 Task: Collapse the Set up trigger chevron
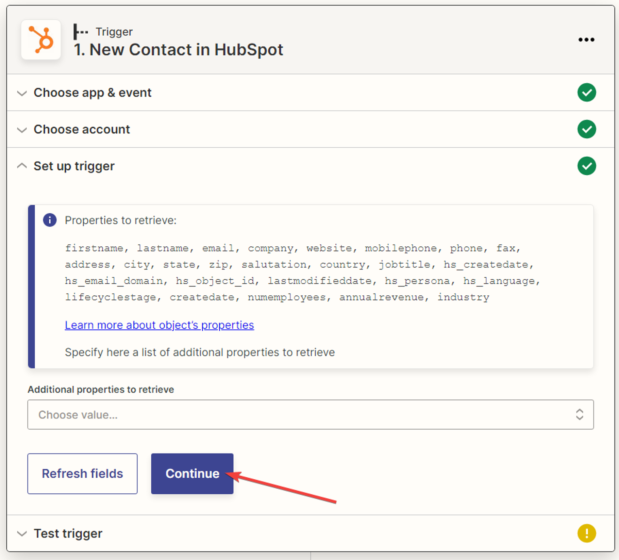tap(22, 166)
